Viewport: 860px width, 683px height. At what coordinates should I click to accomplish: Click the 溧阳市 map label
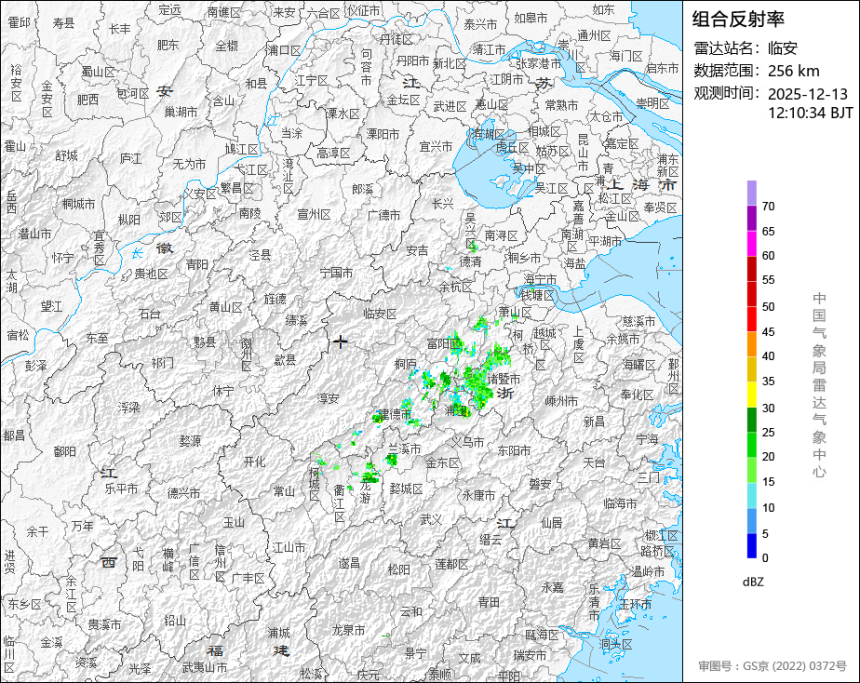383,134
